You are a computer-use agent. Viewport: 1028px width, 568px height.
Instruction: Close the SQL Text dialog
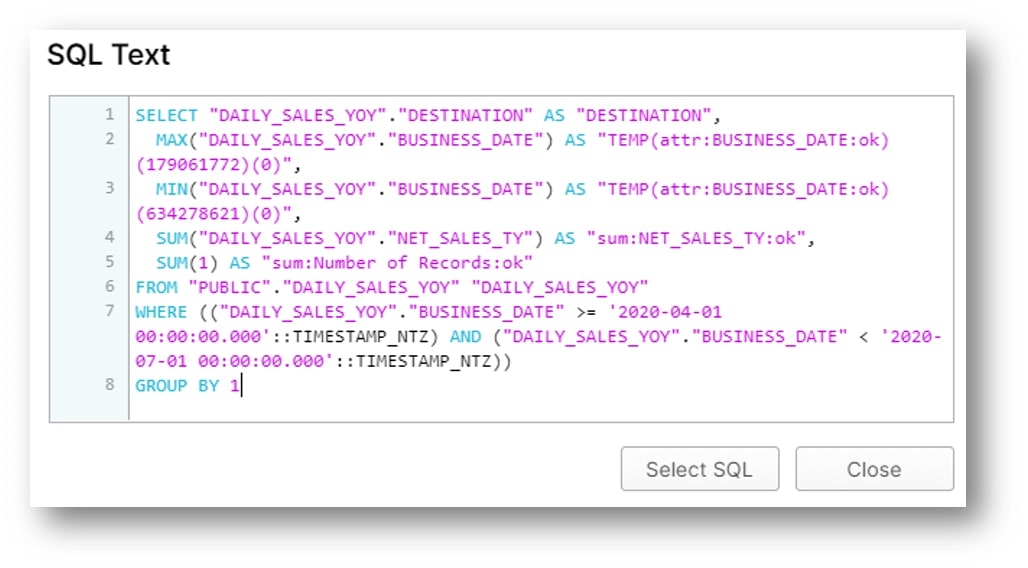(x=875, y=469)
